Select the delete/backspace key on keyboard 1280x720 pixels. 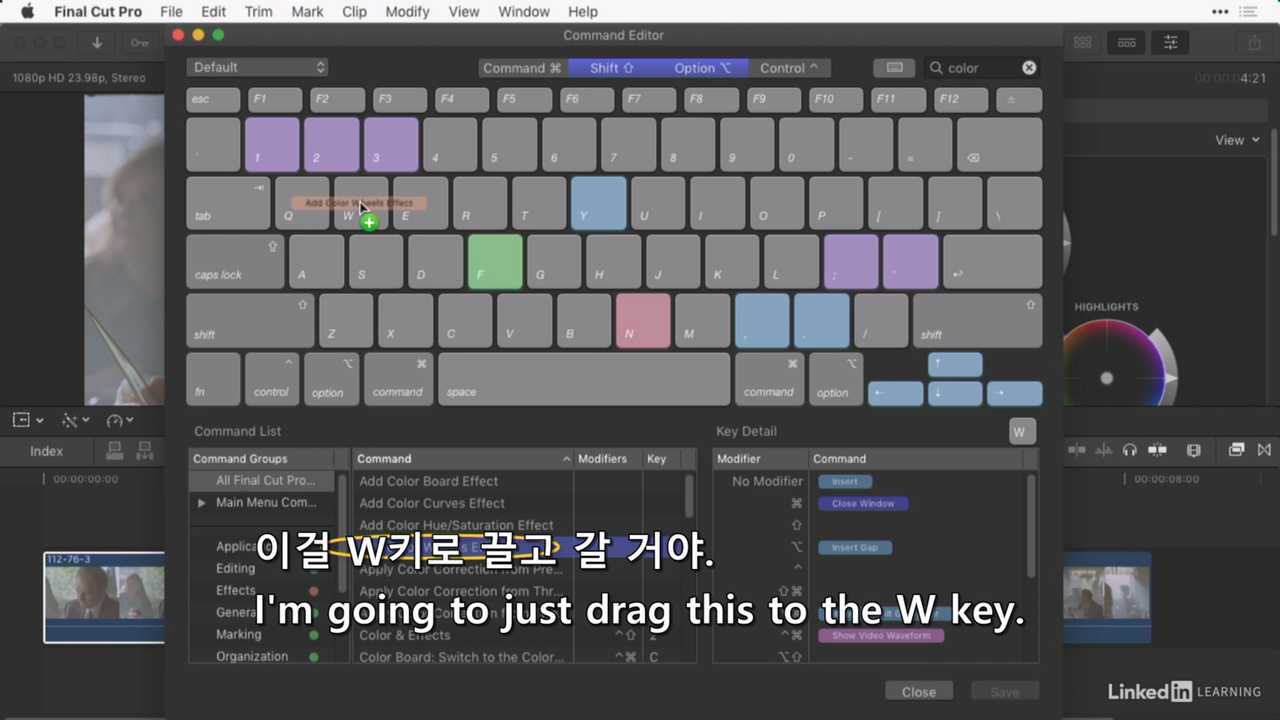(x=999, y=145)
